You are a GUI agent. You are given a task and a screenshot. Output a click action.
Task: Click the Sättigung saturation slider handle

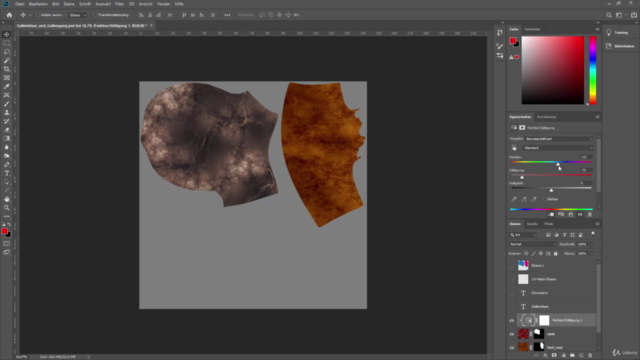click(x=522, y=177)
